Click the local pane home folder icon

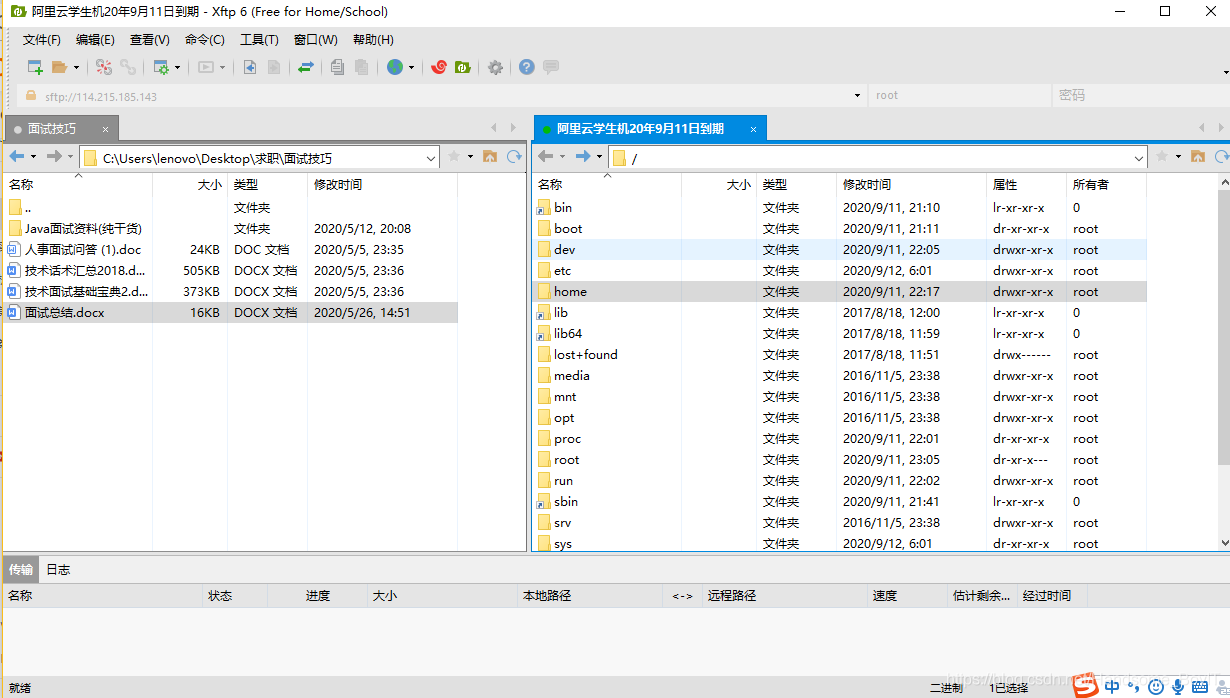(489, 157)
